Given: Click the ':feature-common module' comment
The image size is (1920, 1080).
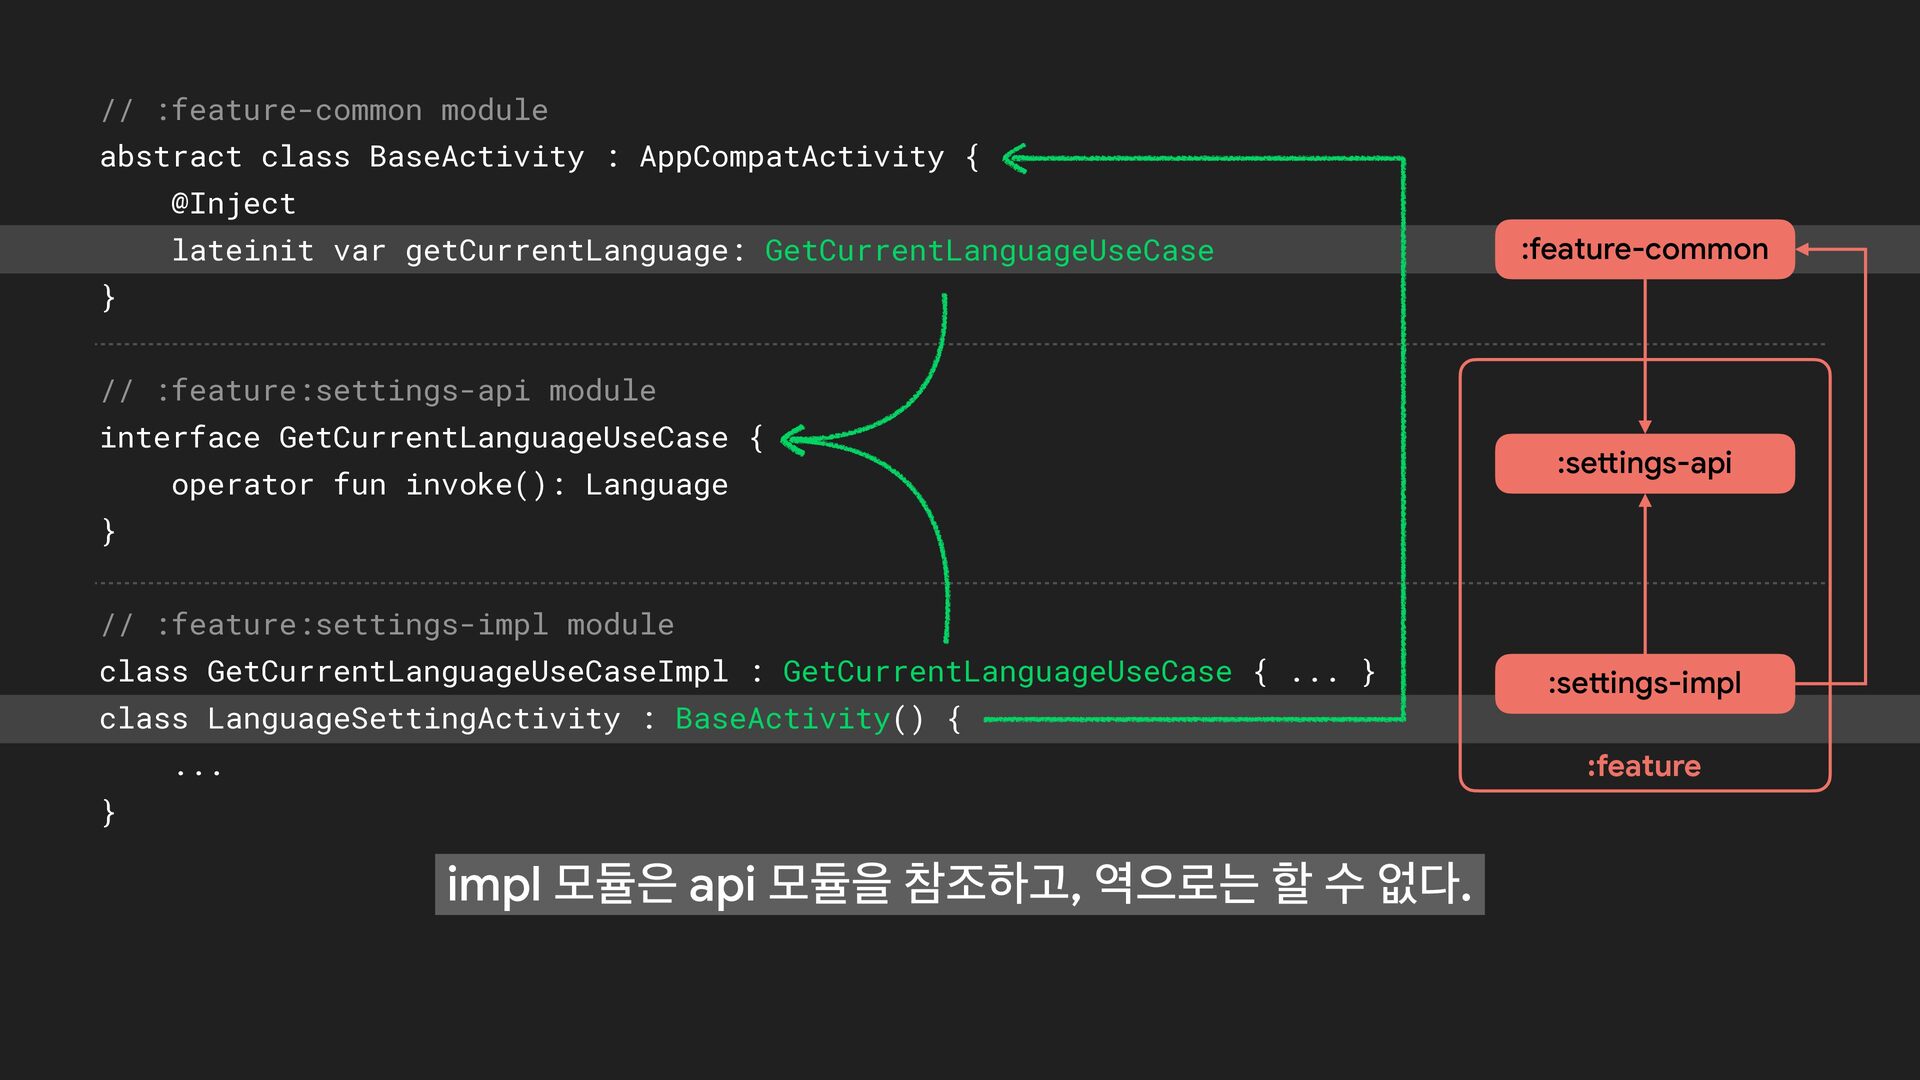Looking at the screenshot, I should [324, 110].
